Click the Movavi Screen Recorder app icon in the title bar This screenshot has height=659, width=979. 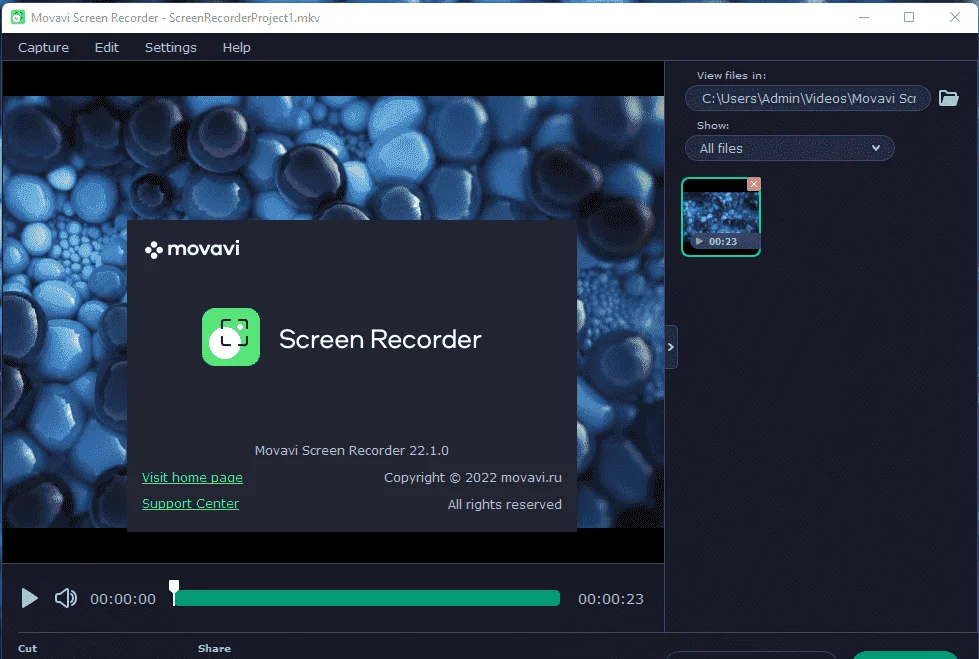(17, 17)
